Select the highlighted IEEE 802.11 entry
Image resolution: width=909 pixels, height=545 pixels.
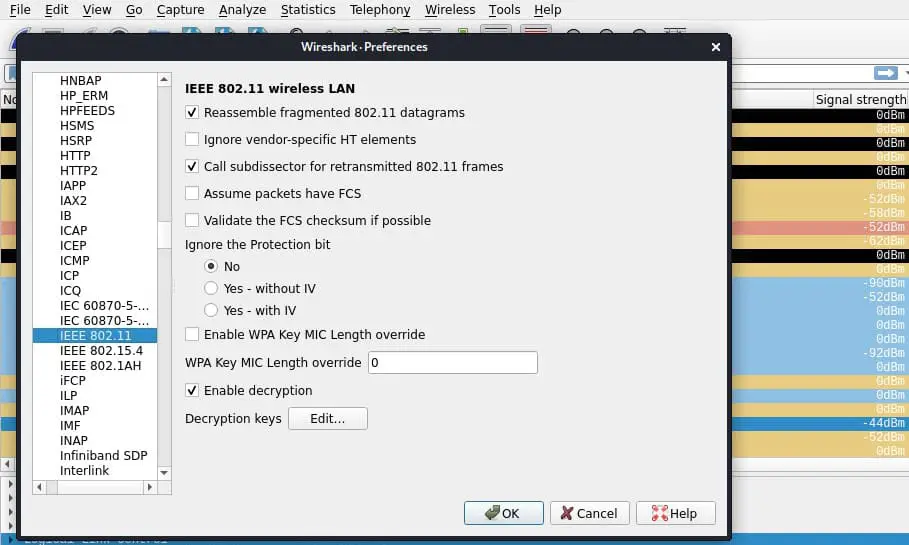click(x=94, y=336)
